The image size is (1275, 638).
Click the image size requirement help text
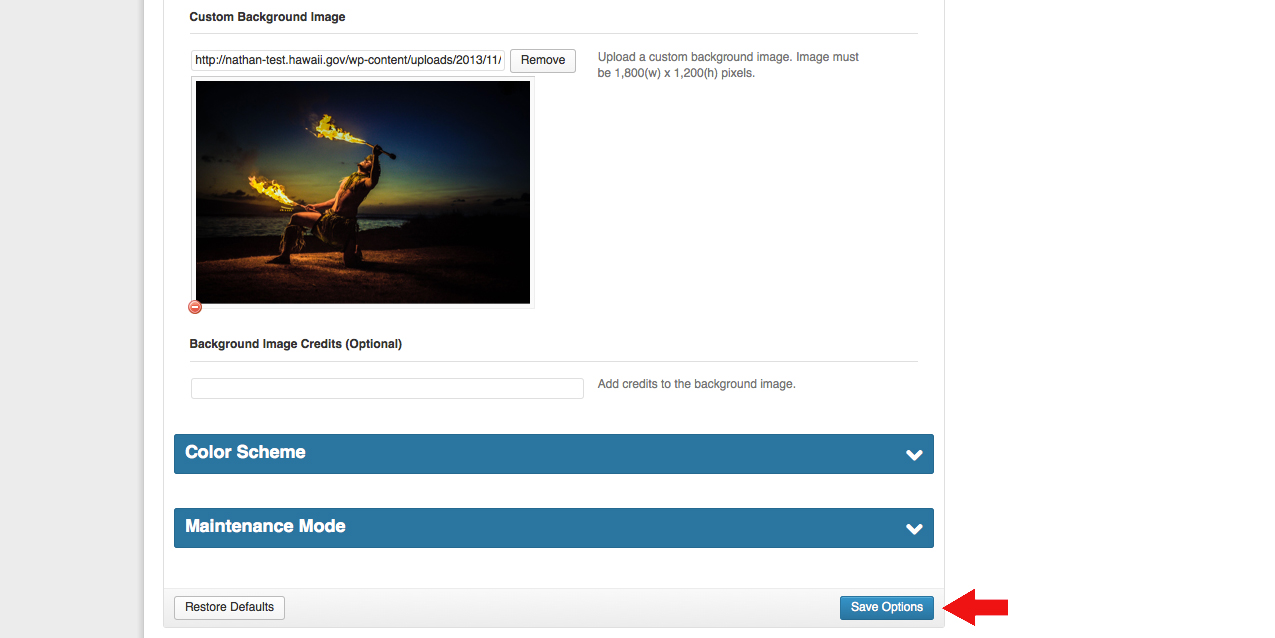(727, 65)
